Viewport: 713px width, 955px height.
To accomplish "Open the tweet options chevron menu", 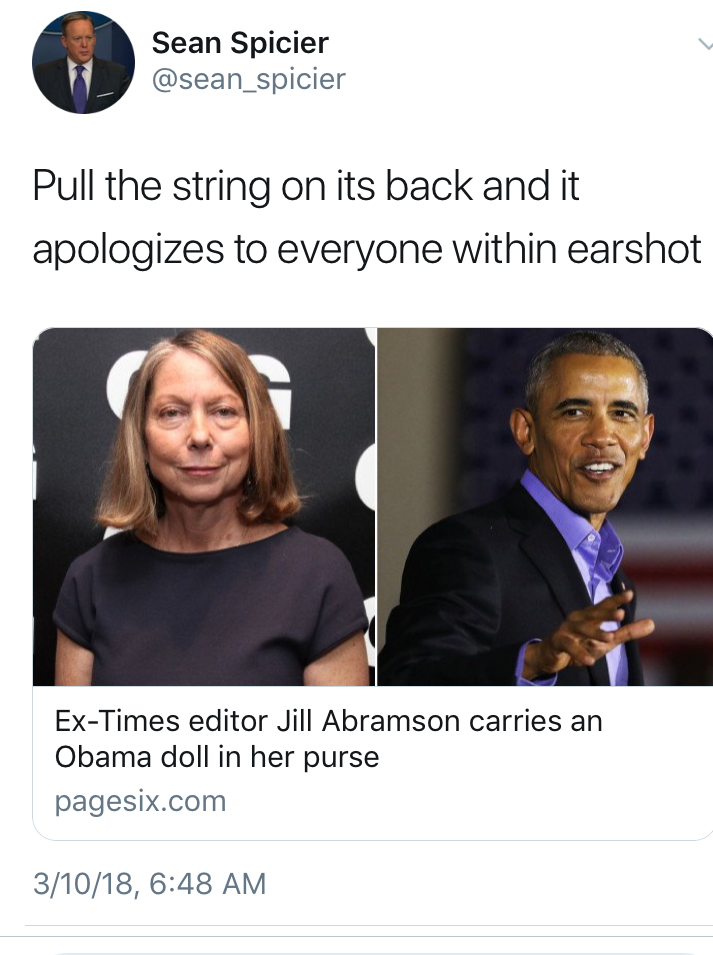I will coord(705,44).
